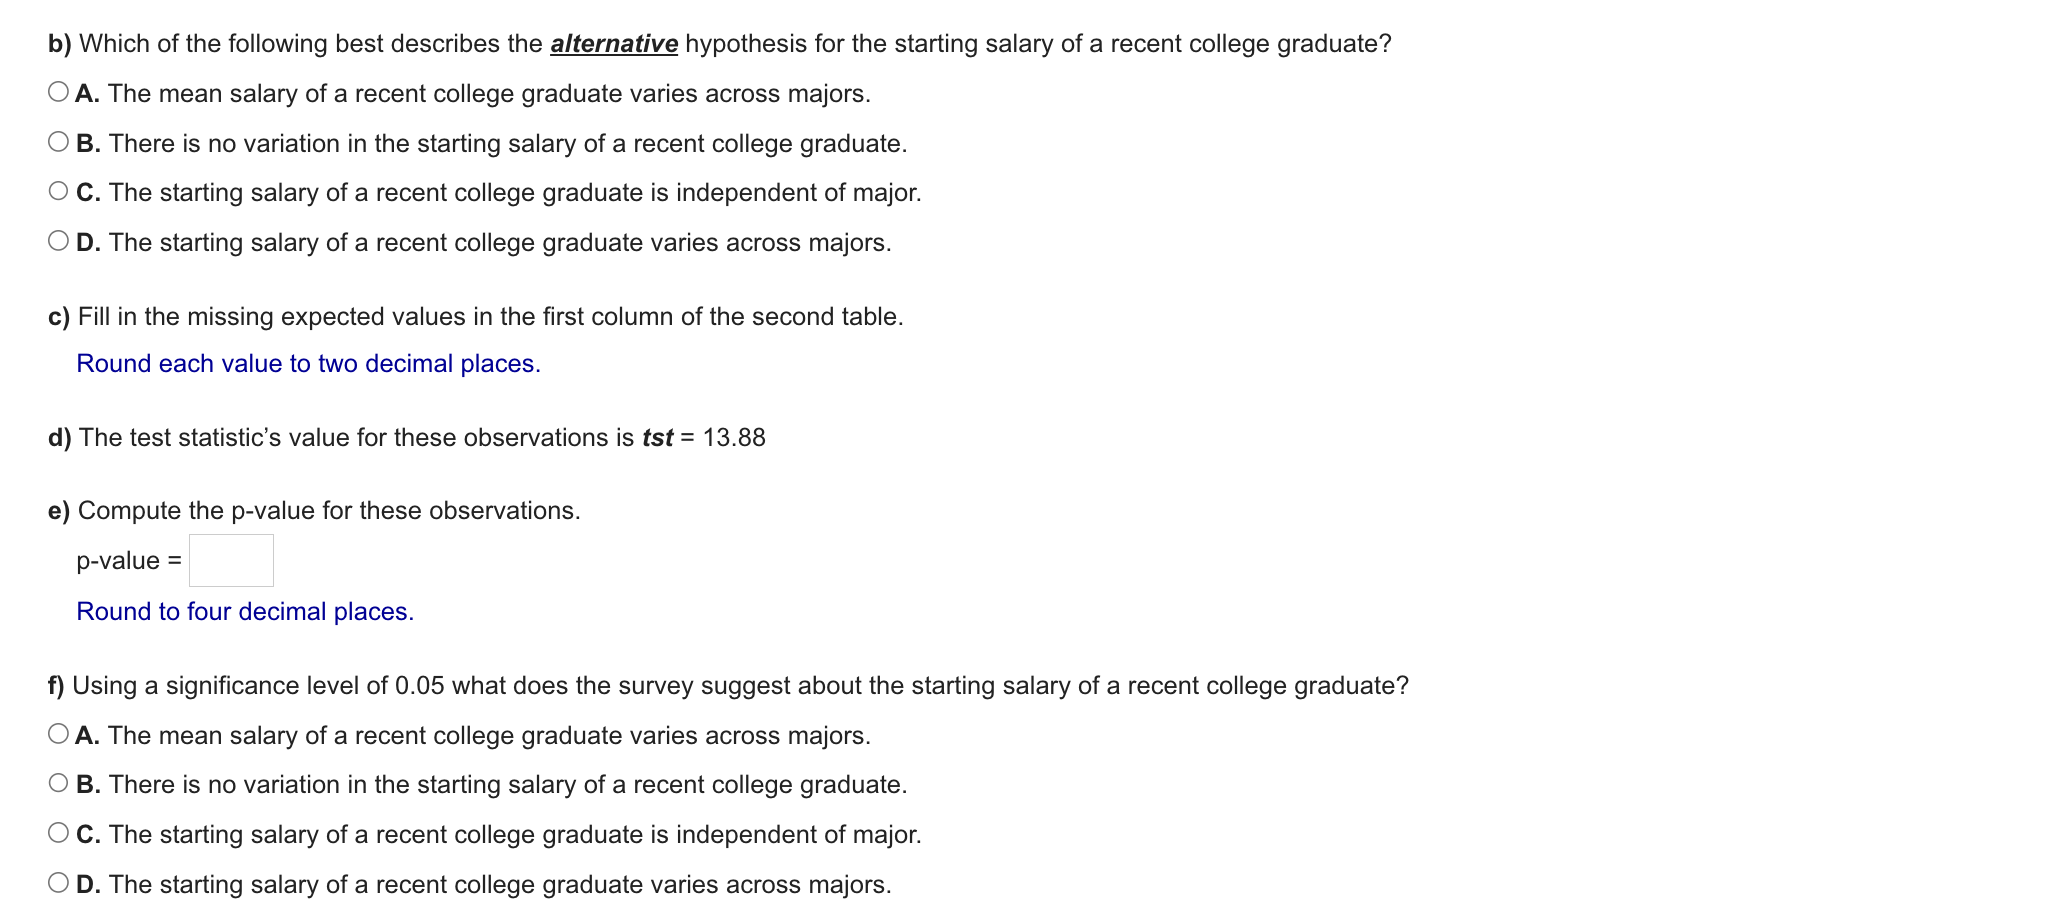Select option A in question f
The image size is (2045, 913).
pos(57,732)
